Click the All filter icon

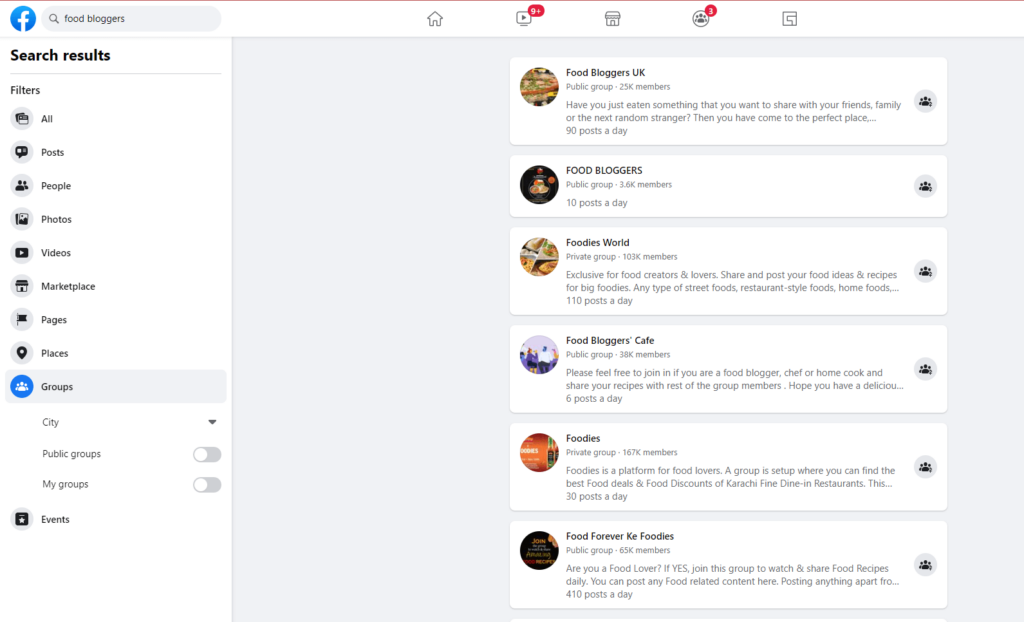click(x=22, y=118)
